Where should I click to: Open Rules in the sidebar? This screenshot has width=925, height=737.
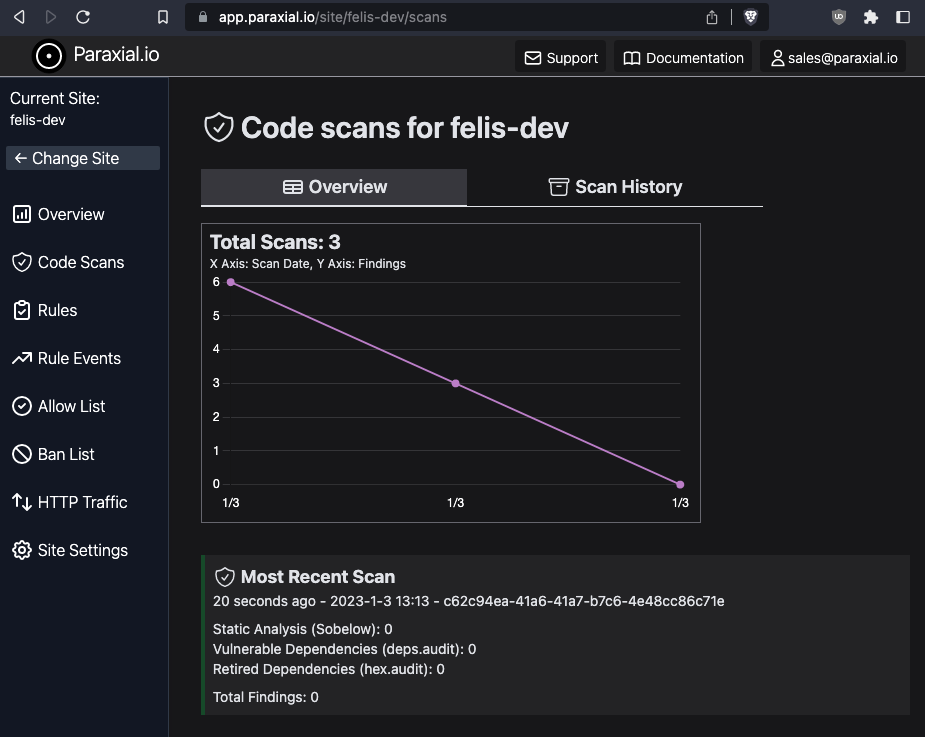[57, 310]
